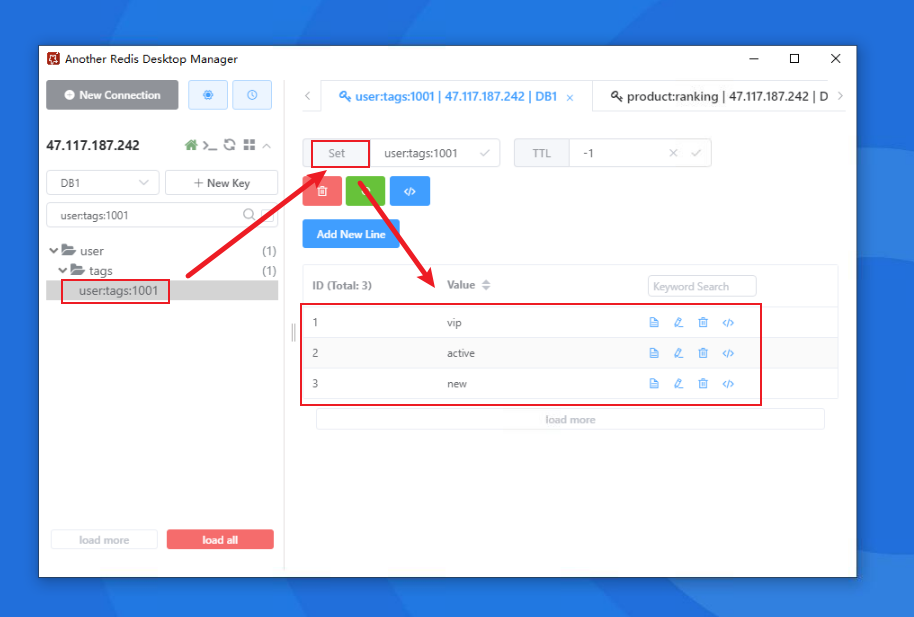914x617 pixels.
Task: Create a New Key
Action: coord(222,183)
